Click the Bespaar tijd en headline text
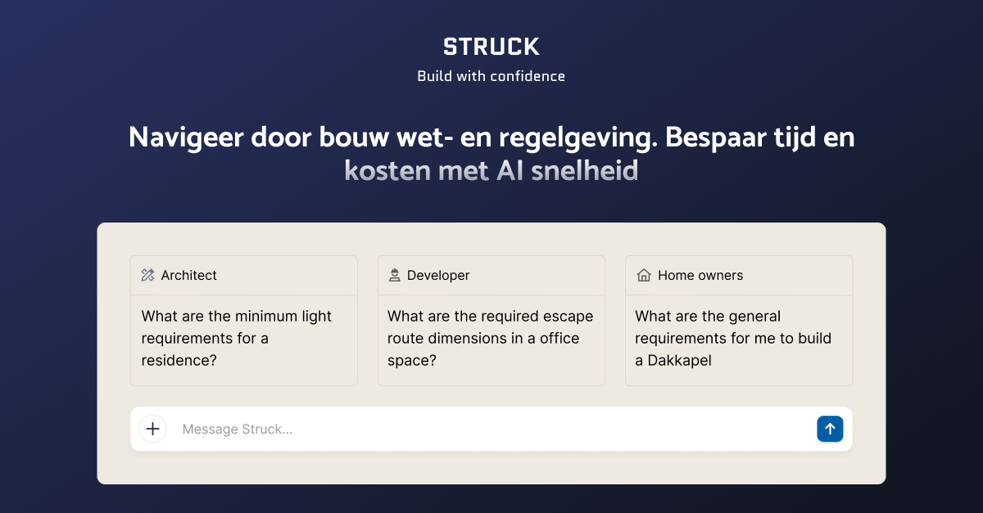The height and width of the screenshot is (513, 983). pos(760,137)
